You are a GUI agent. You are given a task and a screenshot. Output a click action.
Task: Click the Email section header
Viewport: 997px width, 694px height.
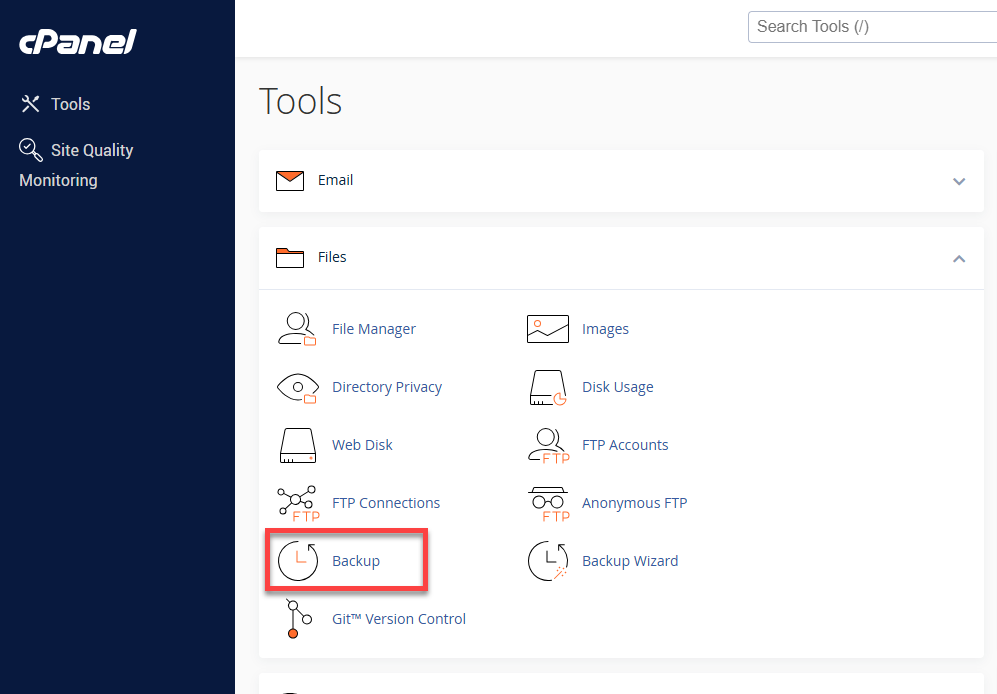tap(335, 180)
